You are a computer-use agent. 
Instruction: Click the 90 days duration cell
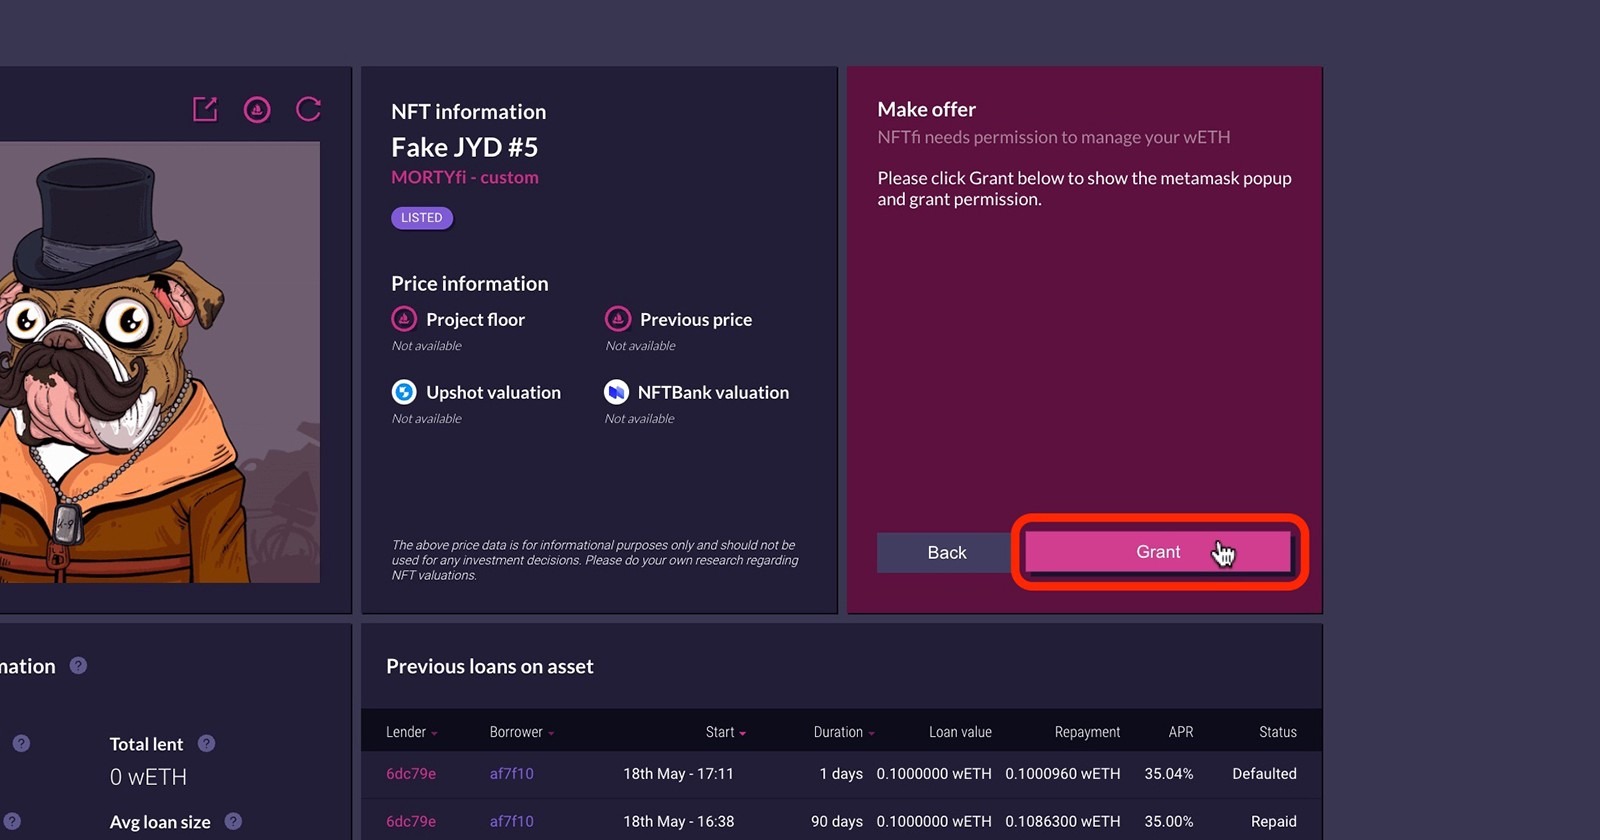[x=837, y=821]
